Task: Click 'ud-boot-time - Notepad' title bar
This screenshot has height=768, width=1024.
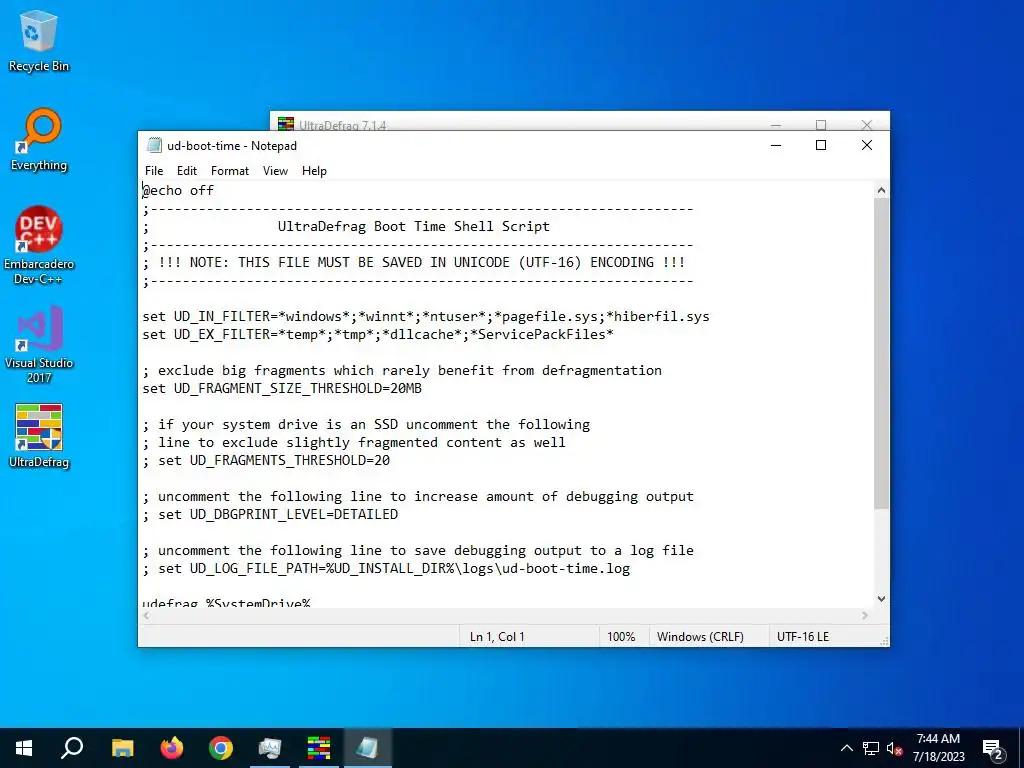Action: 232,146
